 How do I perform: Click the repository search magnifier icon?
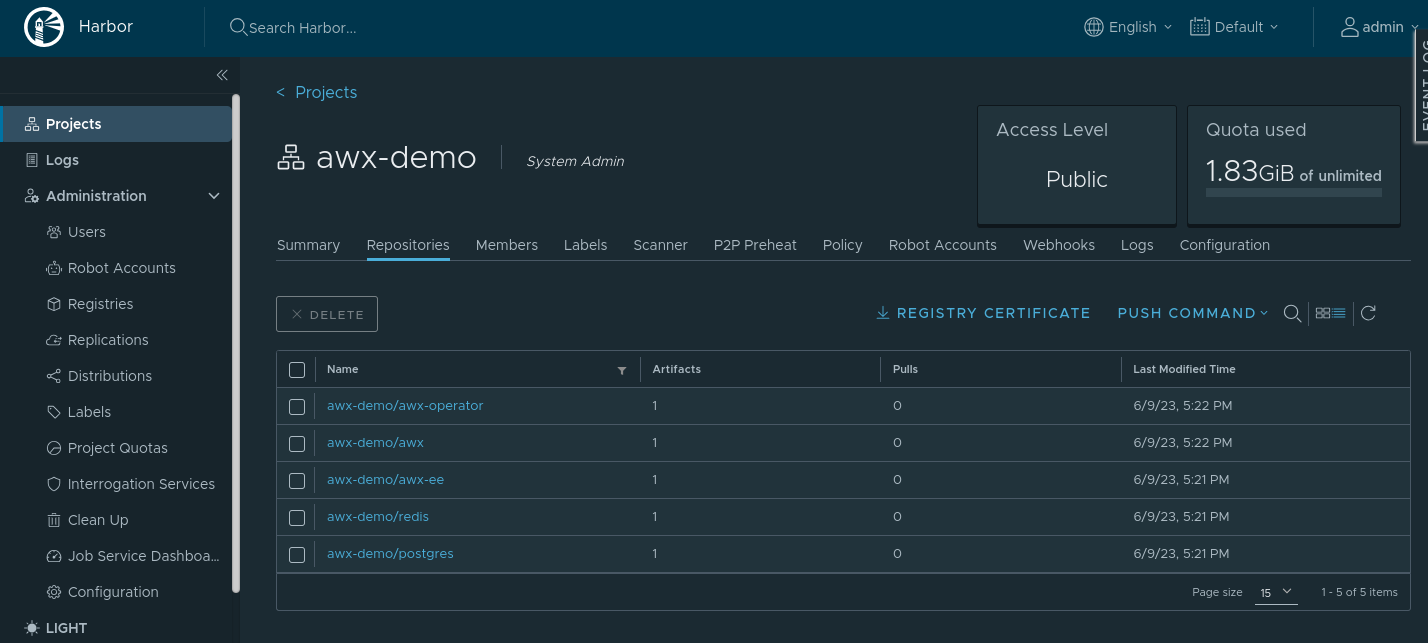click(1292, 314)
